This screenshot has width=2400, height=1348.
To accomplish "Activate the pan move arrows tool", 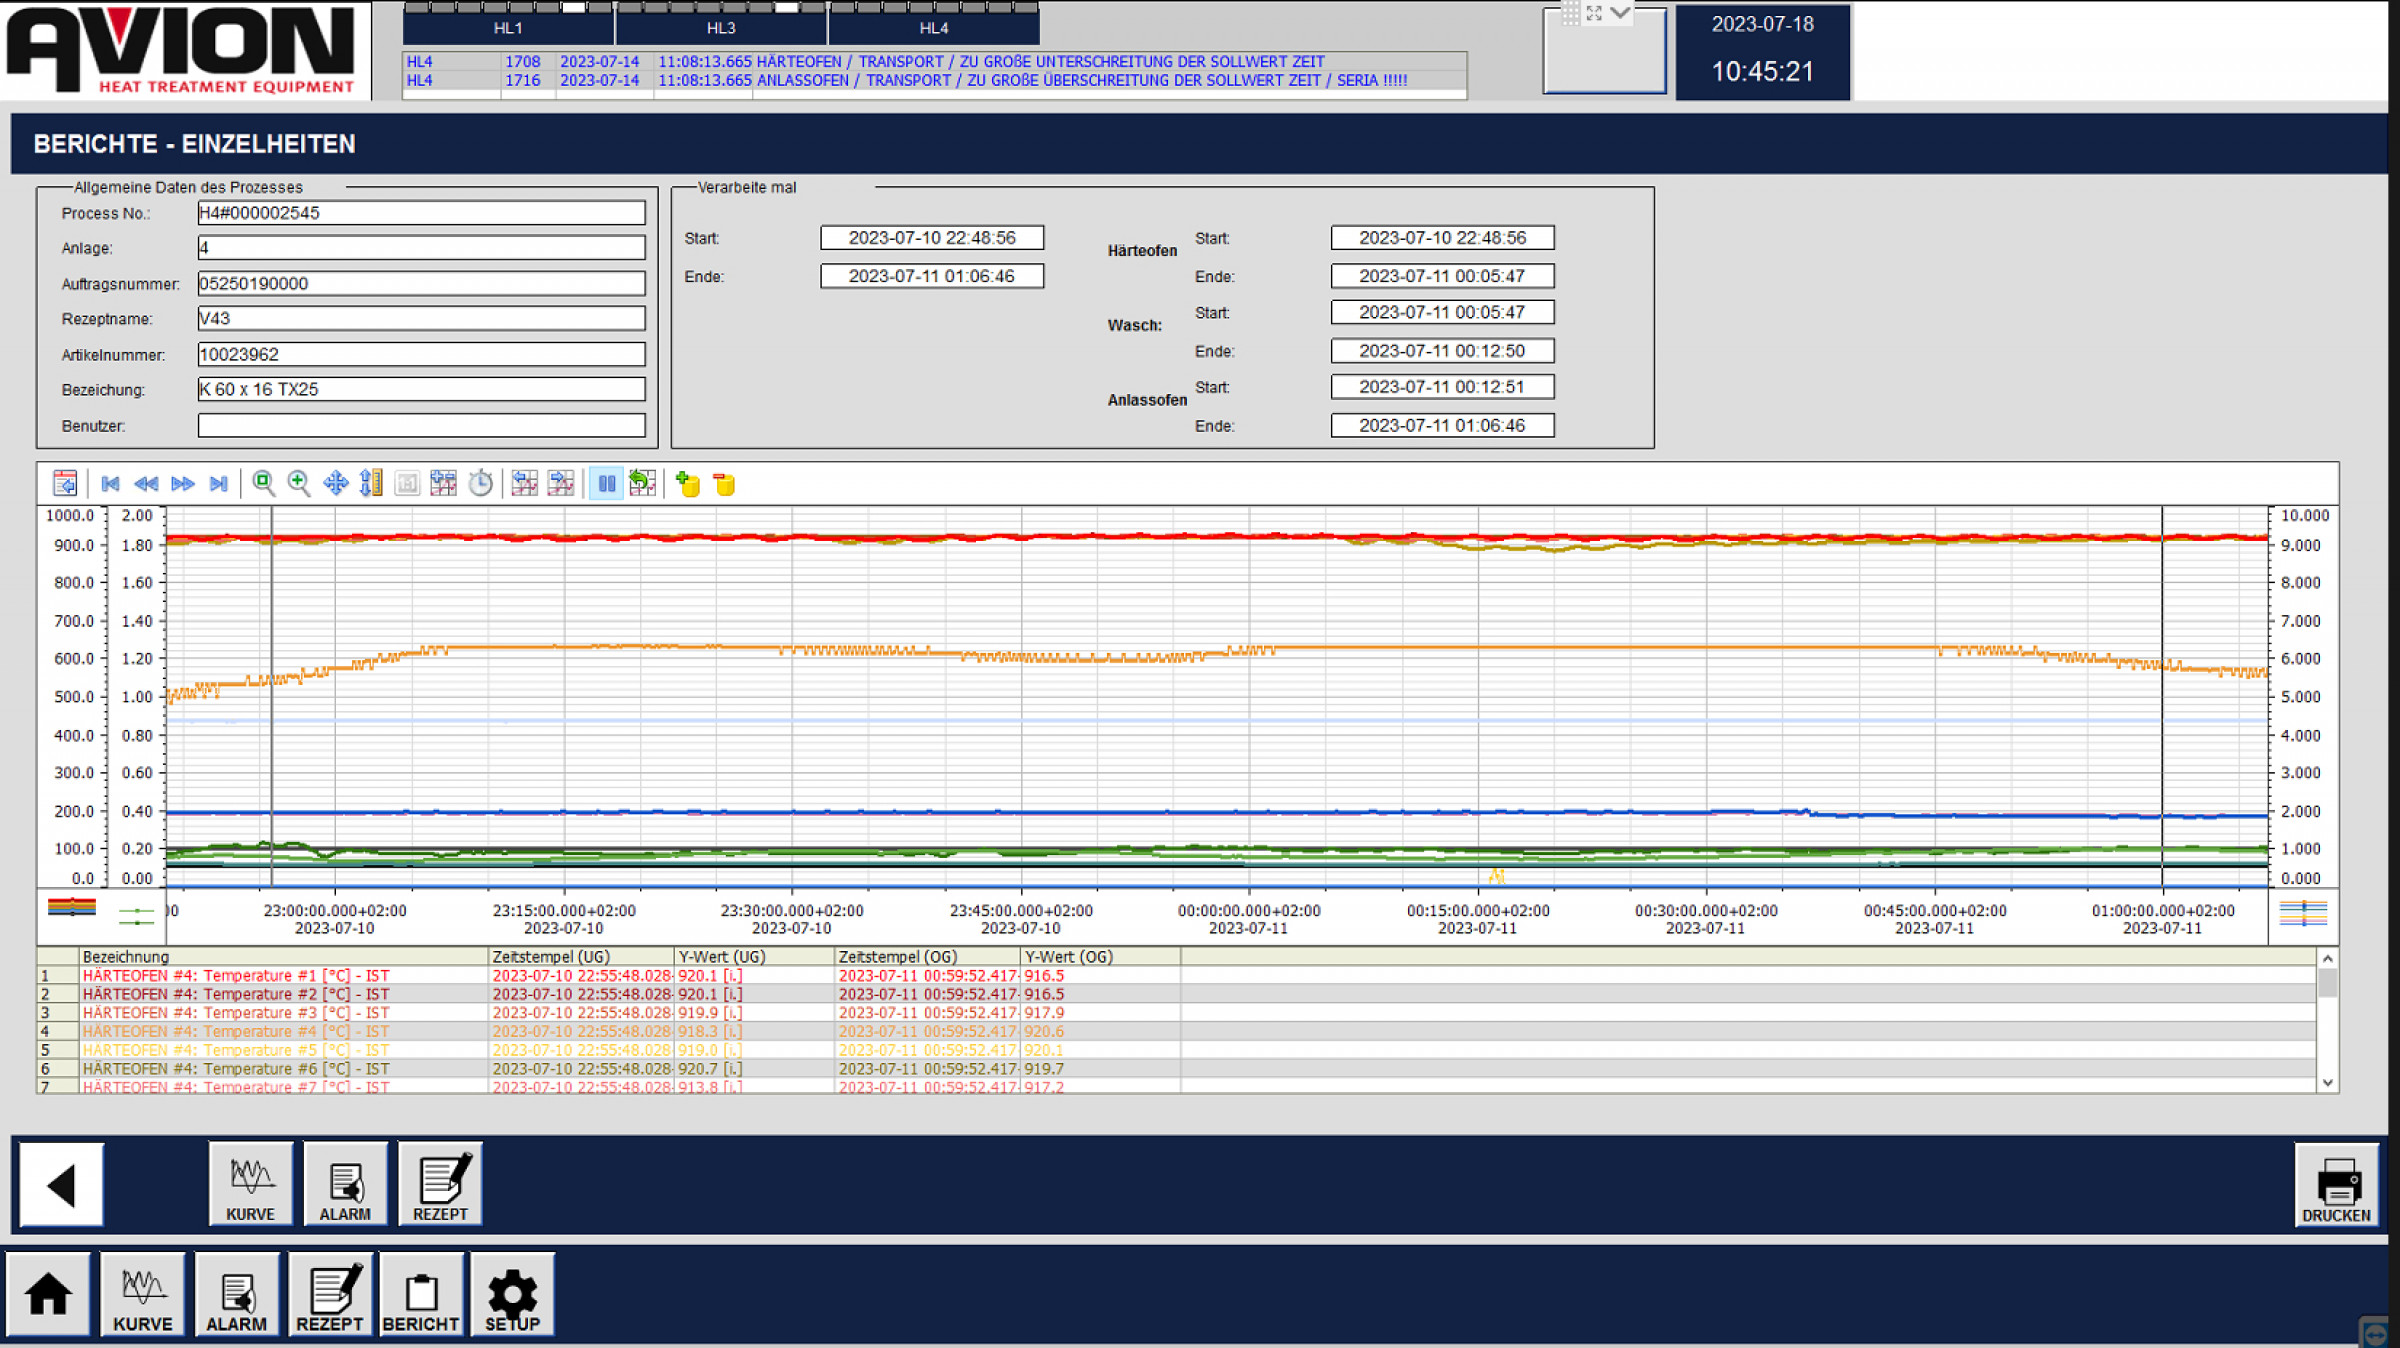I will (x=335, y=484).
